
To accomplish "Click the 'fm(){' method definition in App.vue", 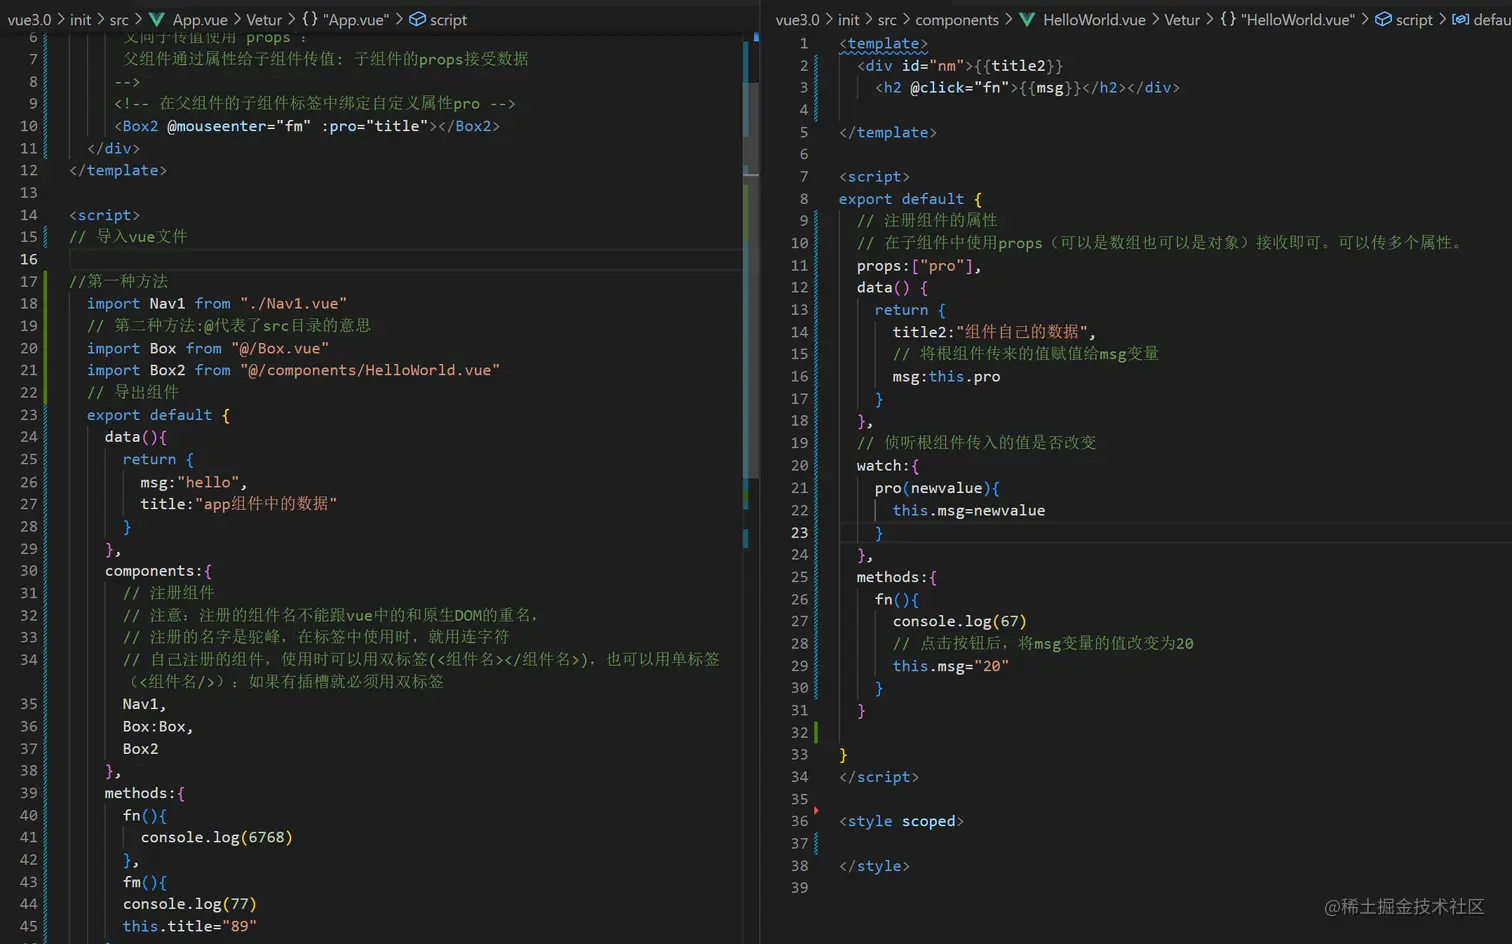I will point(144,882).
